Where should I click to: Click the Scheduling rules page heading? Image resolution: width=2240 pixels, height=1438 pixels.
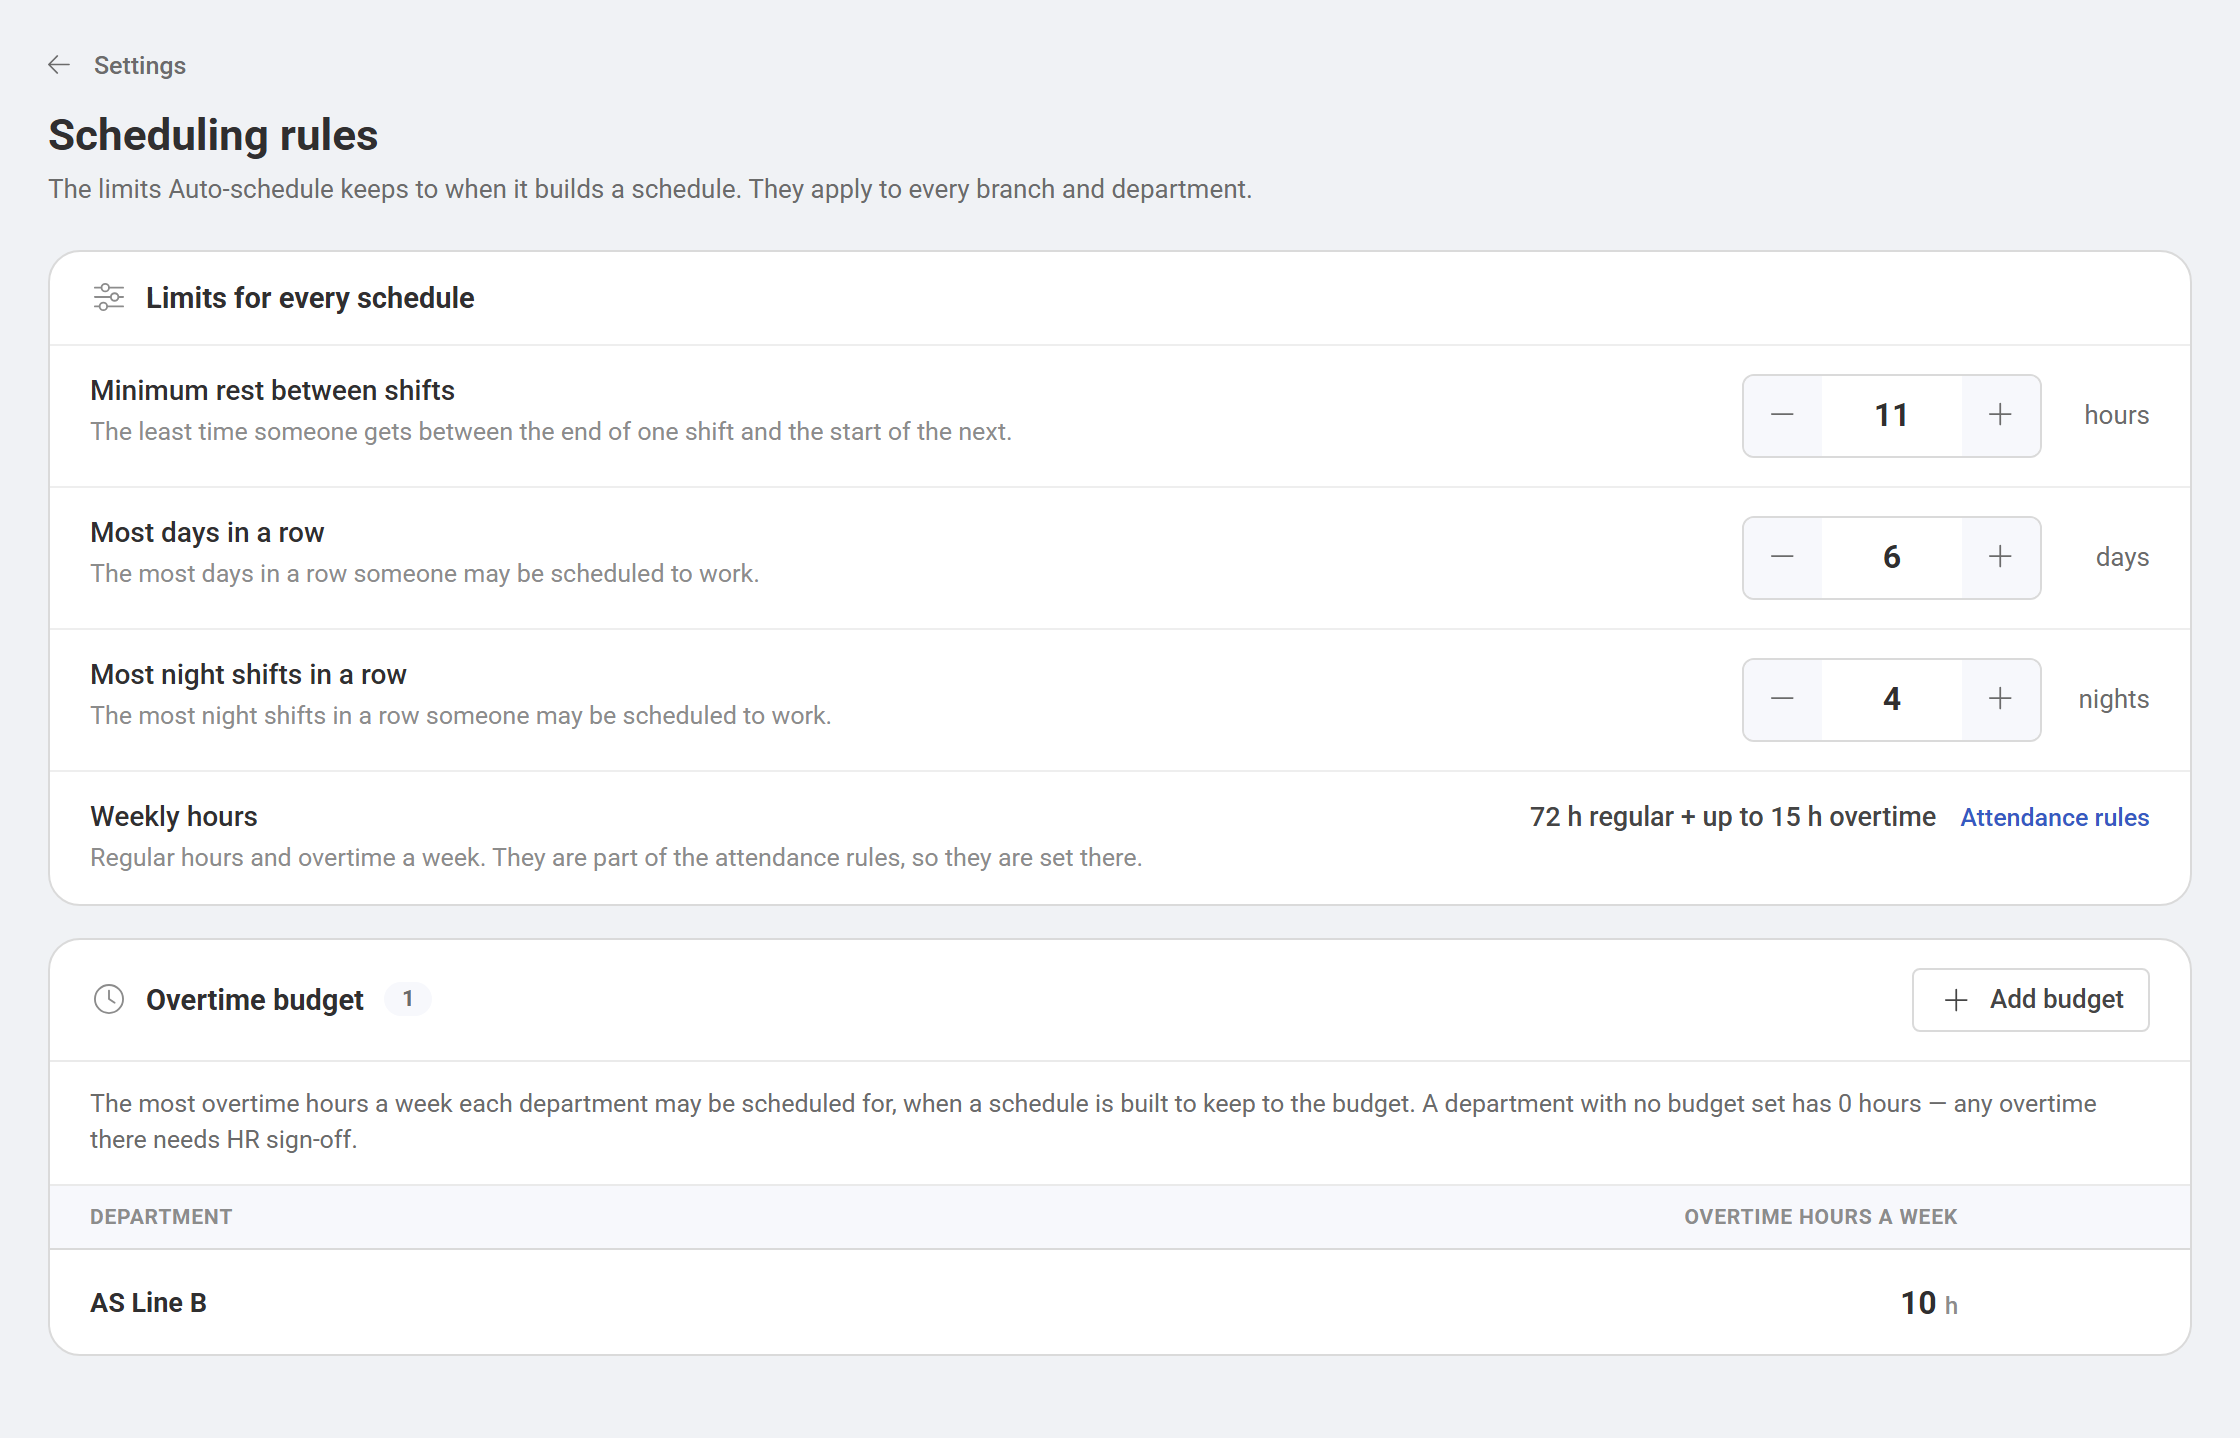(213, 135)
